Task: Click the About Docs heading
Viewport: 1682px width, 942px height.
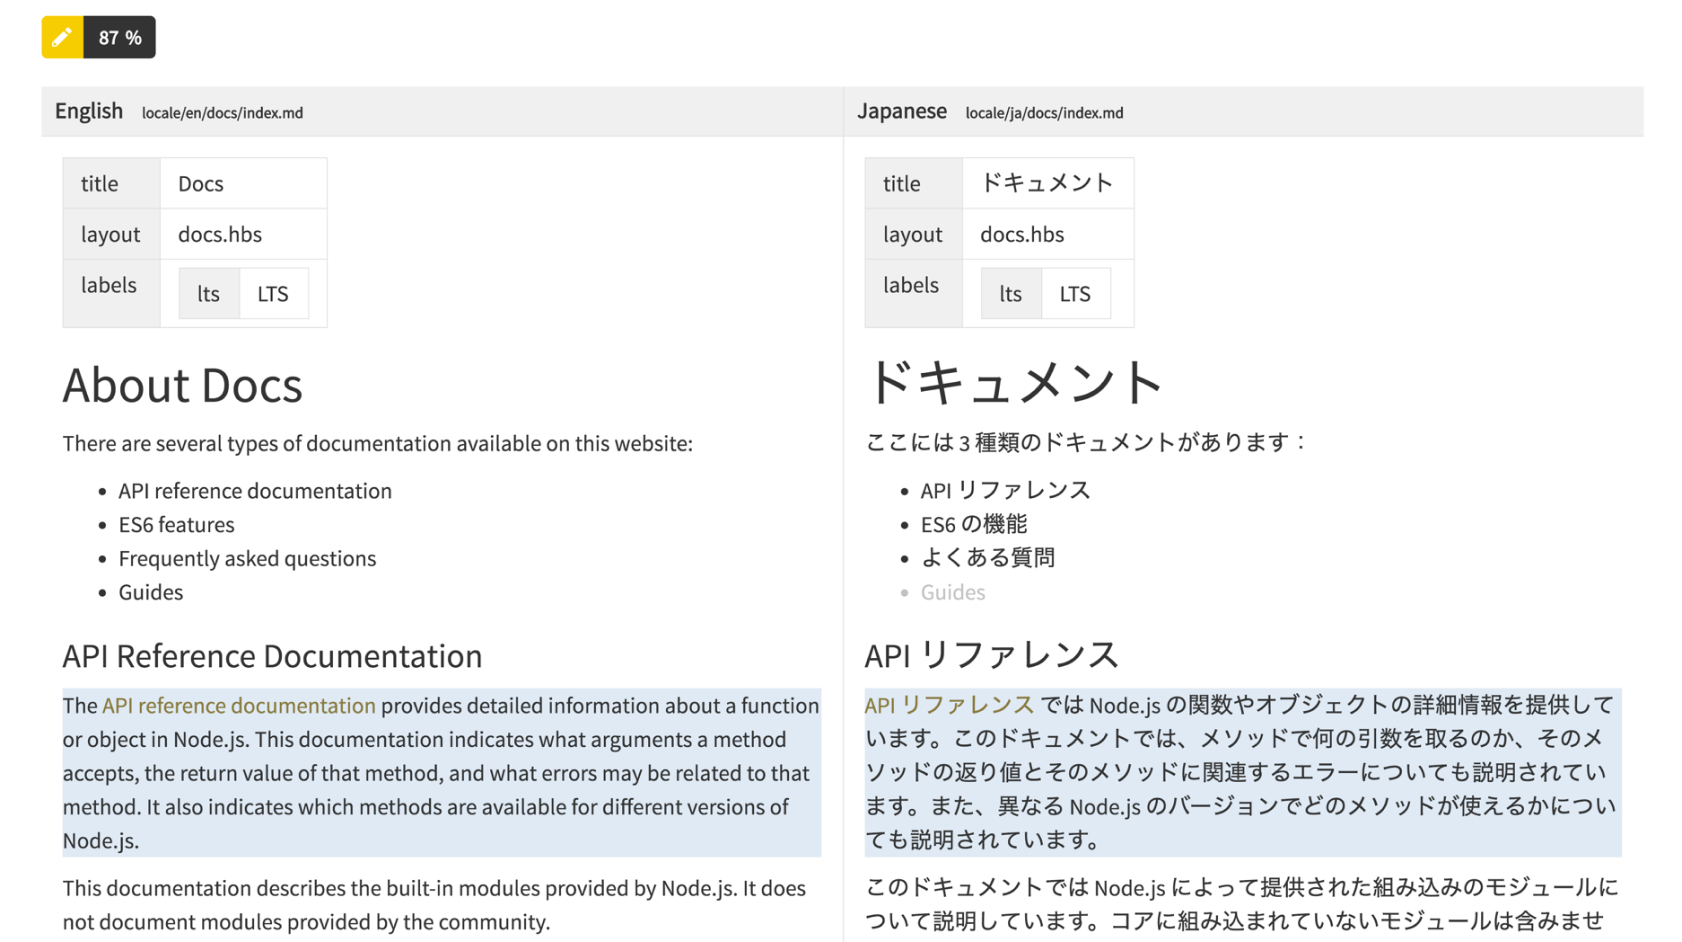Action: click(183, 385)
